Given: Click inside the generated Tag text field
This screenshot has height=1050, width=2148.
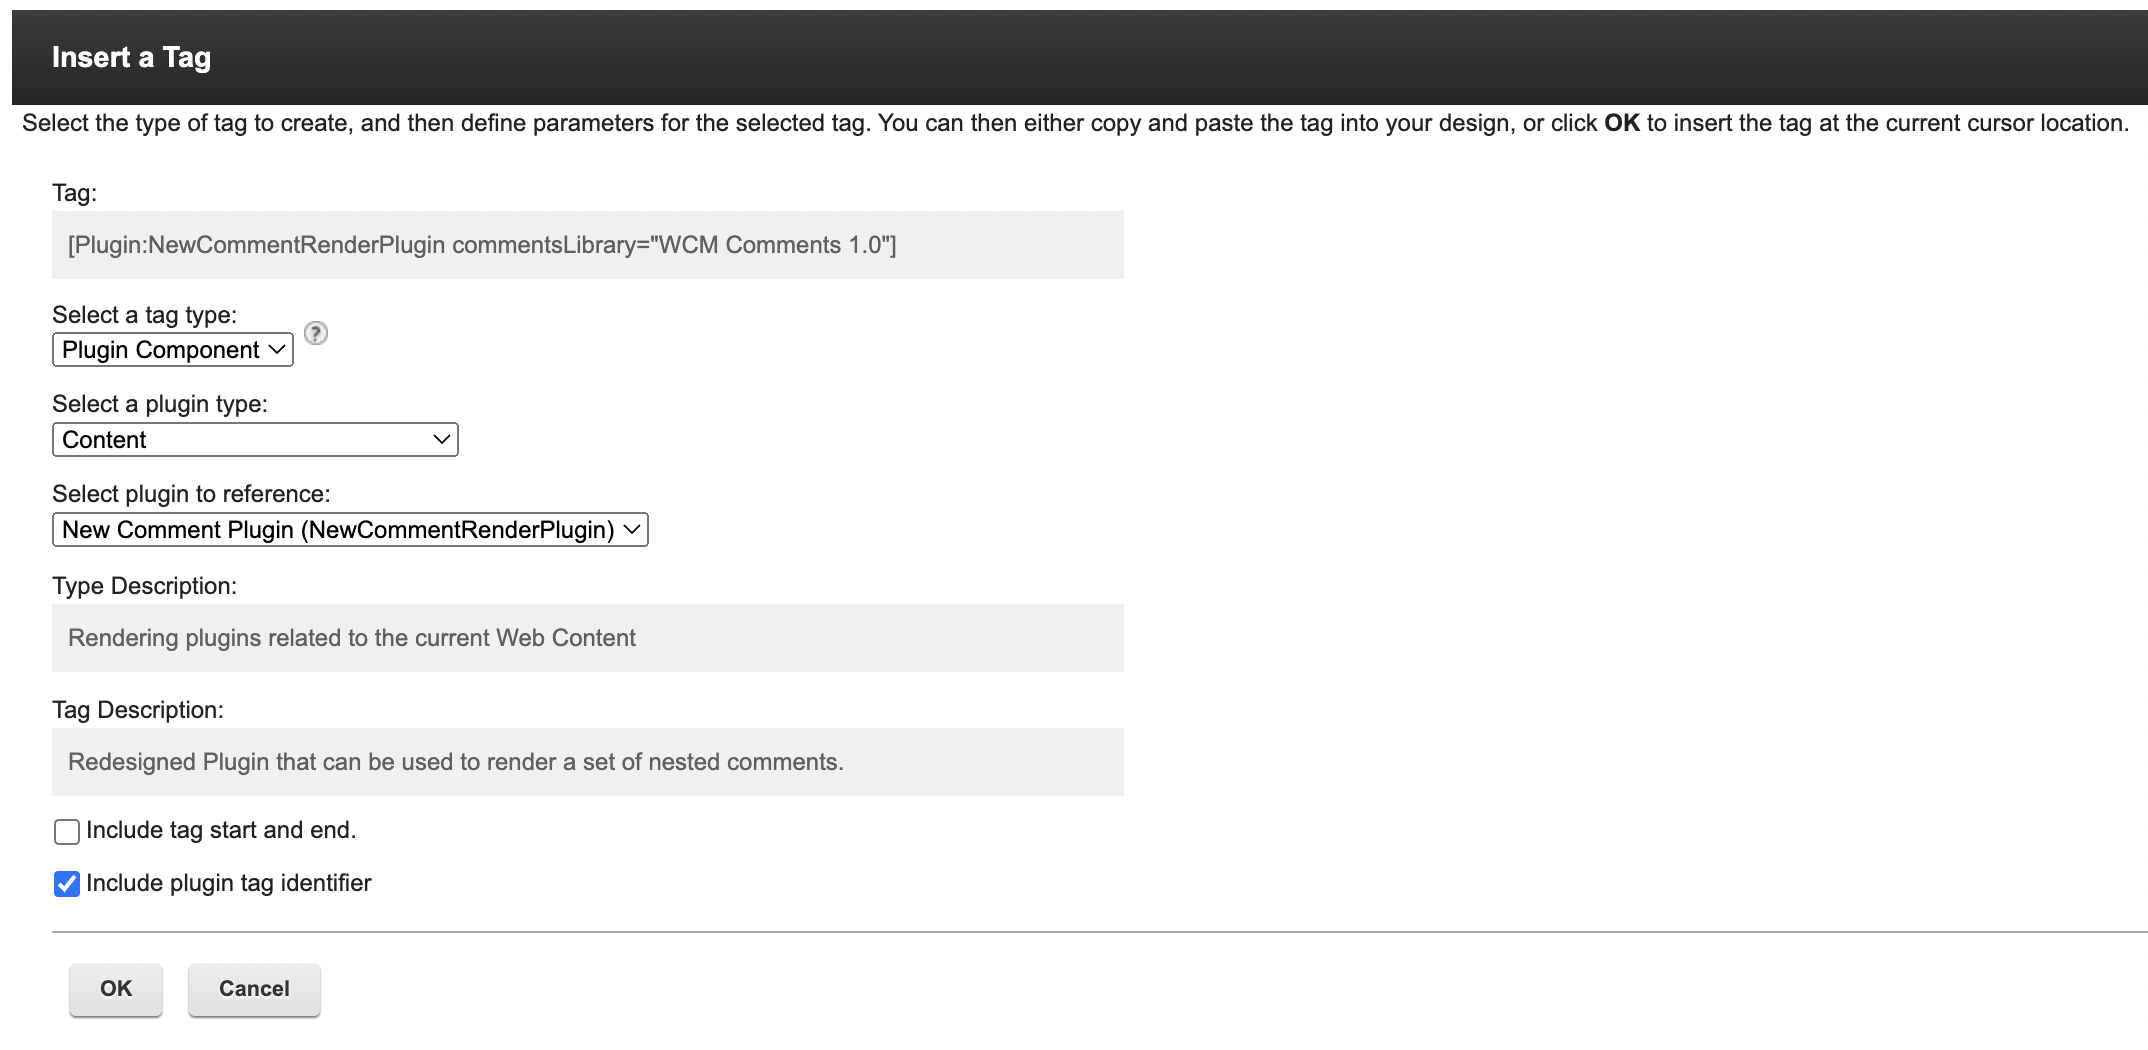Looking at the screenshot, I should (x=587, y=245).
